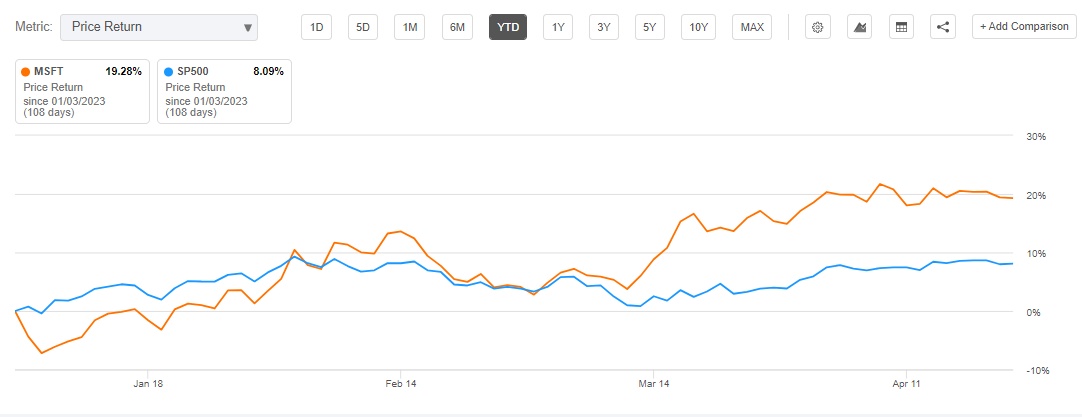Click the orange MSFT color dot
Image resolution: width=1082 pixels, height=417 pixels.
click(25, 72)
